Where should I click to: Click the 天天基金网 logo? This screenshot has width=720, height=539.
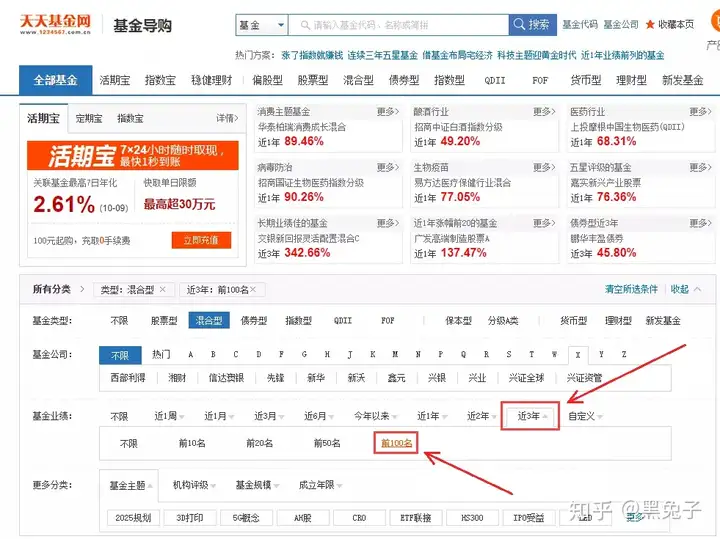click(55, 24)
